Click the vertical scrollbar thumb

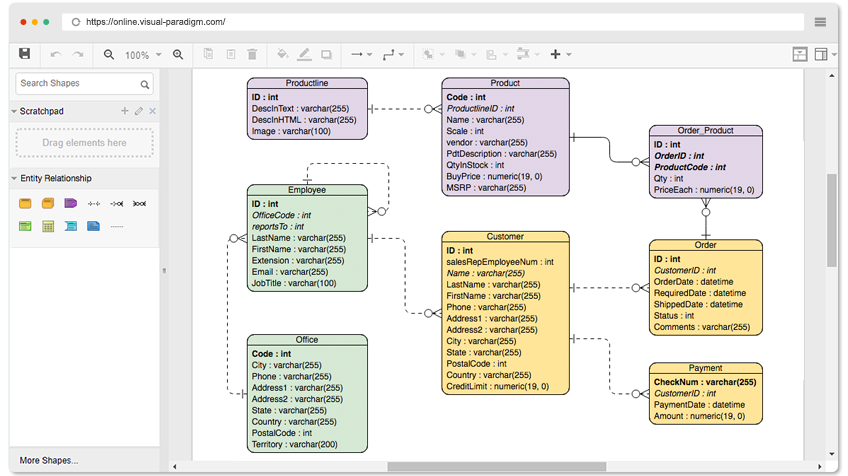(x=832, y=220)
